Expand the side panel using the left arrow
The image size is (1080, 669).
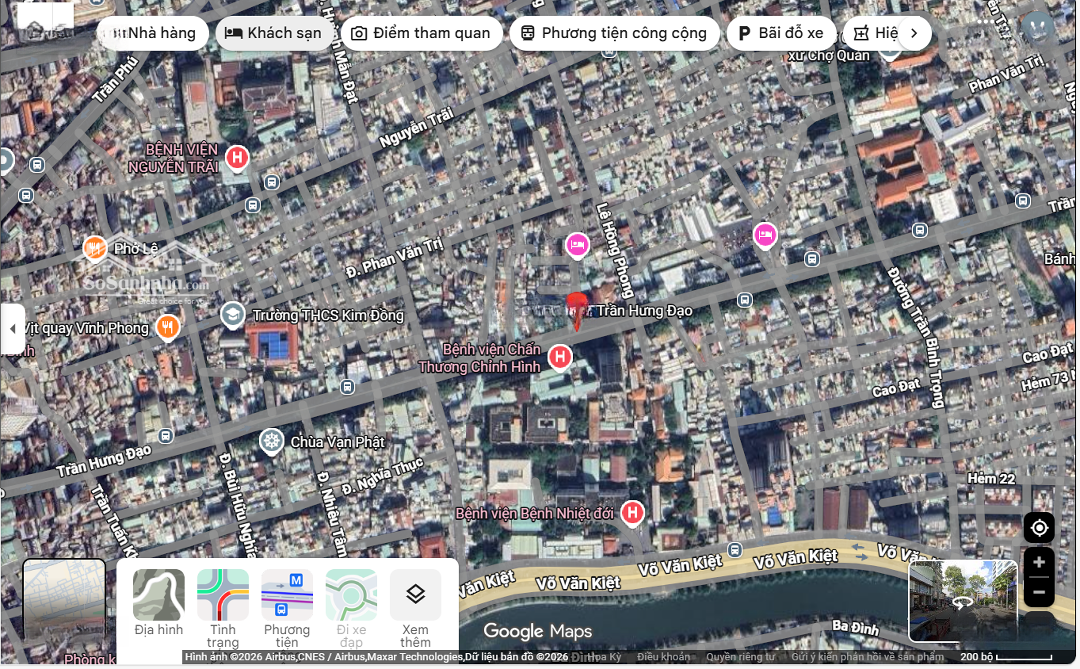tap(12, 329)
